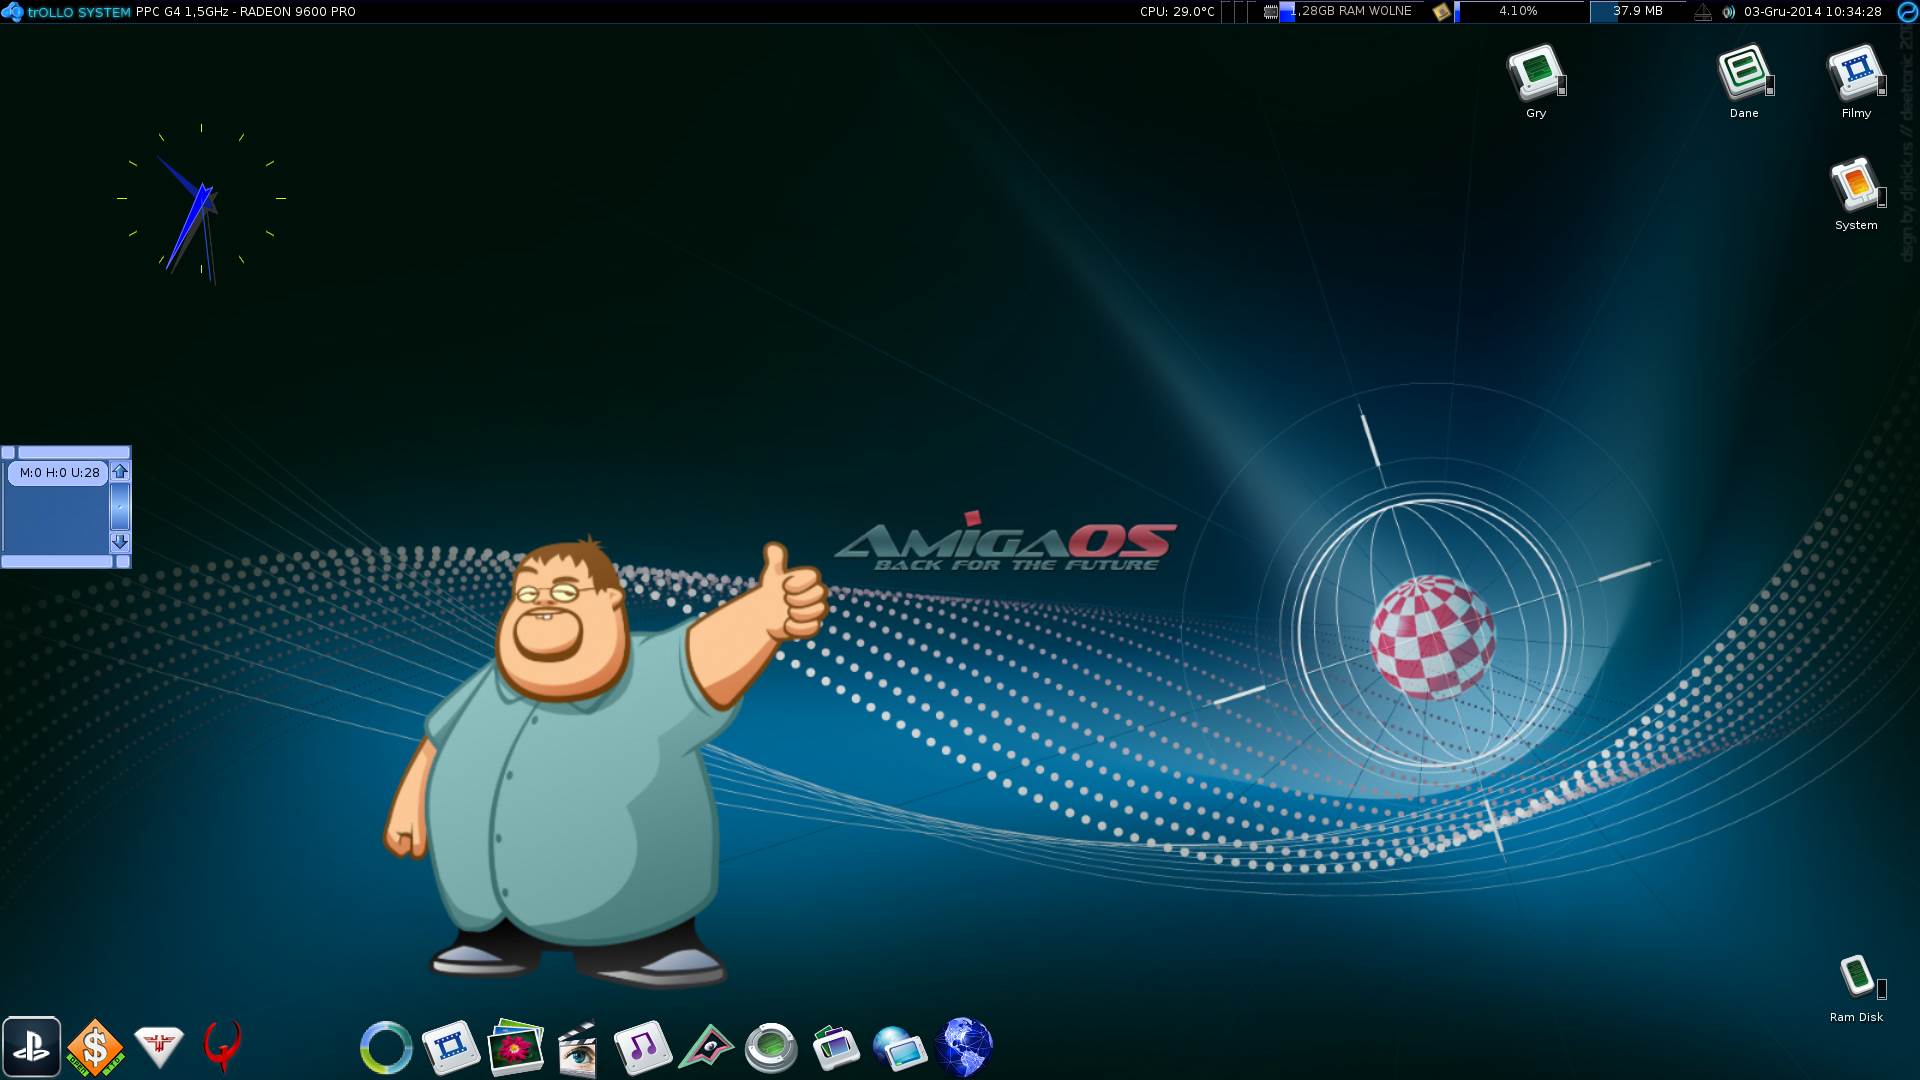Viewport: 1920px width, 1080px height.
Task: Open the flower photo viewer in dock
Action: [515, 1047]
